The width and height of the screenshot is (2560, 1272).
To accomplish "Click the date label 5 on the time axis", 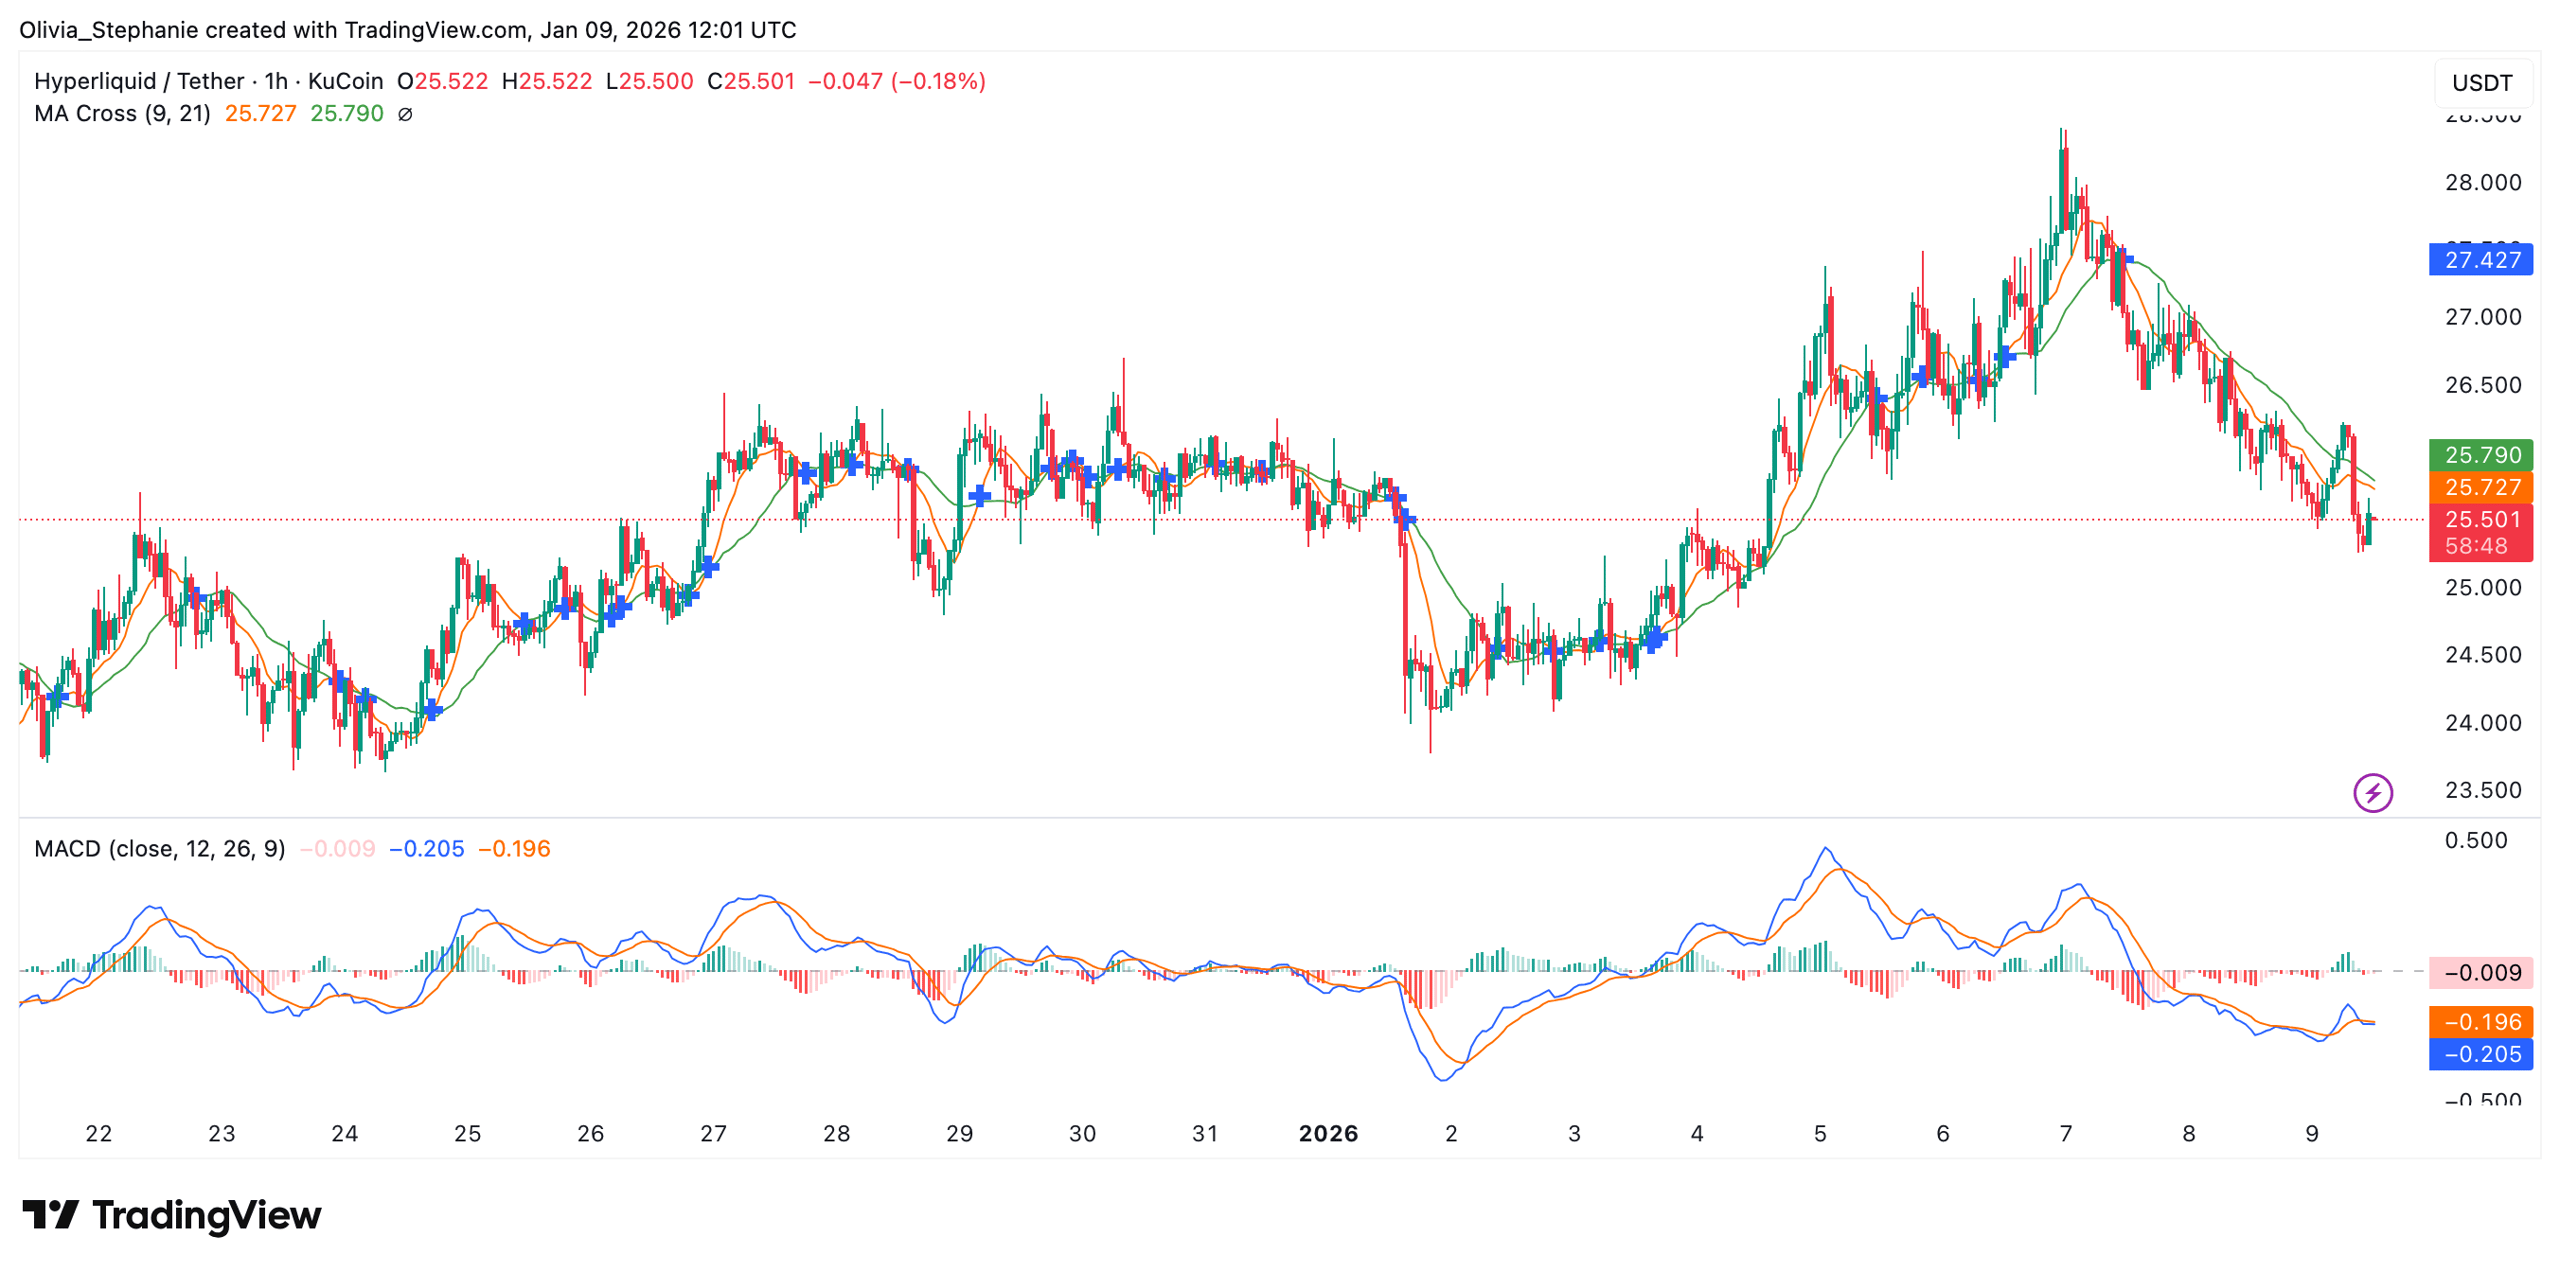I will pos(1819,1133).
